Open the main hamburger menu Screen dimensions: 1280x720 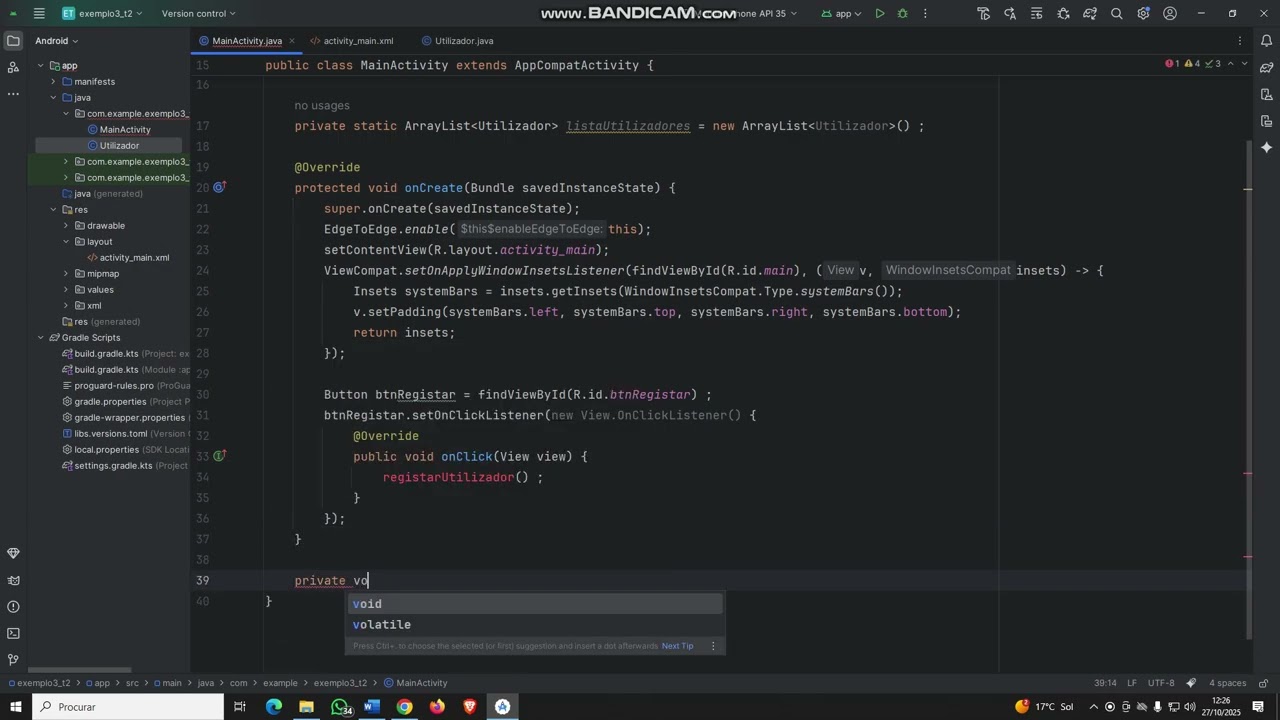[39, 14]
